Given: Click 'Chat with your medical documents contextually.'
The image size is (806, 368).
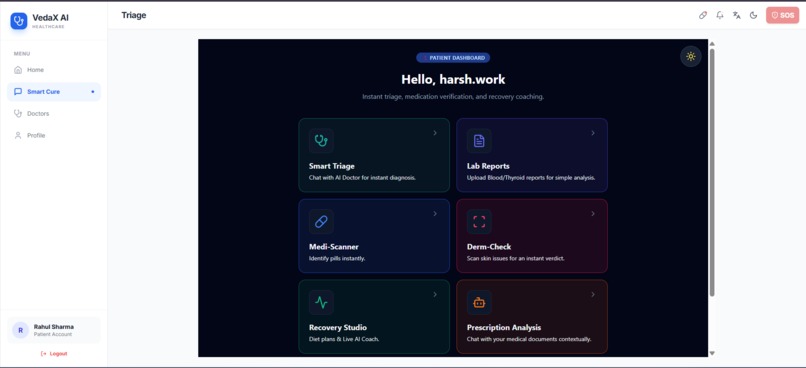Looking at the screenshot, I should 529,339.
